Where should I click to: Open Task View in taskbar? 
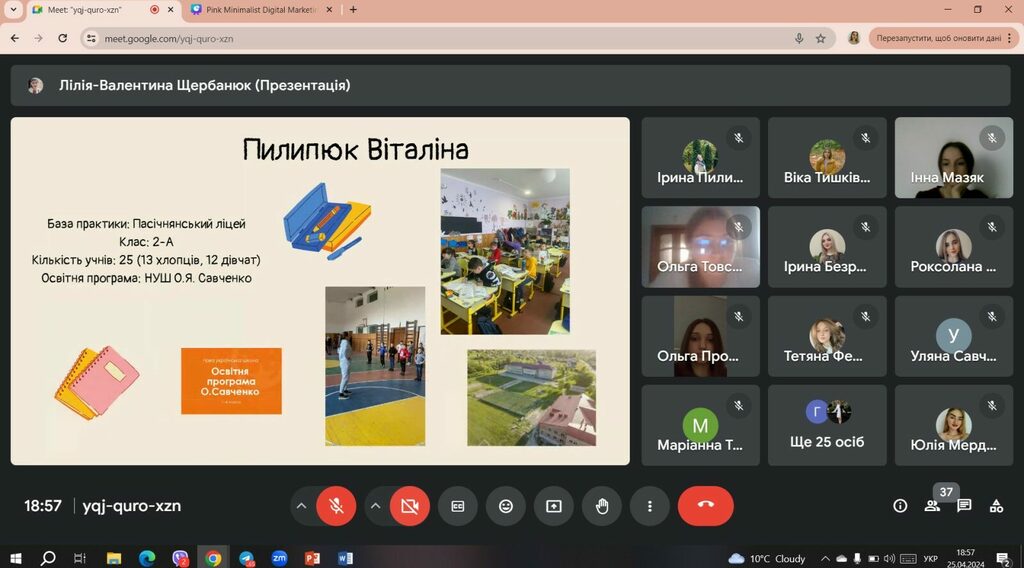(80, 558)
